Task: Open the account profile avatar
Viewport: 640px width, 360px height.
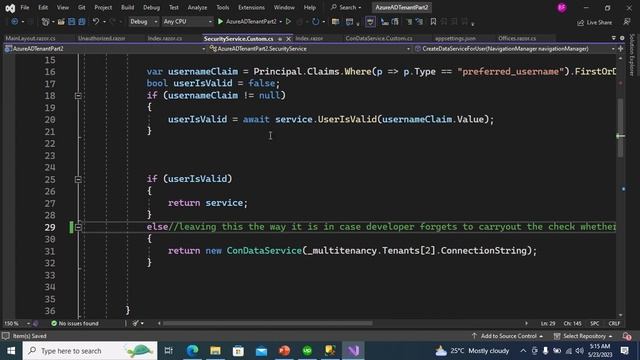Action: (x=562, y=7)
